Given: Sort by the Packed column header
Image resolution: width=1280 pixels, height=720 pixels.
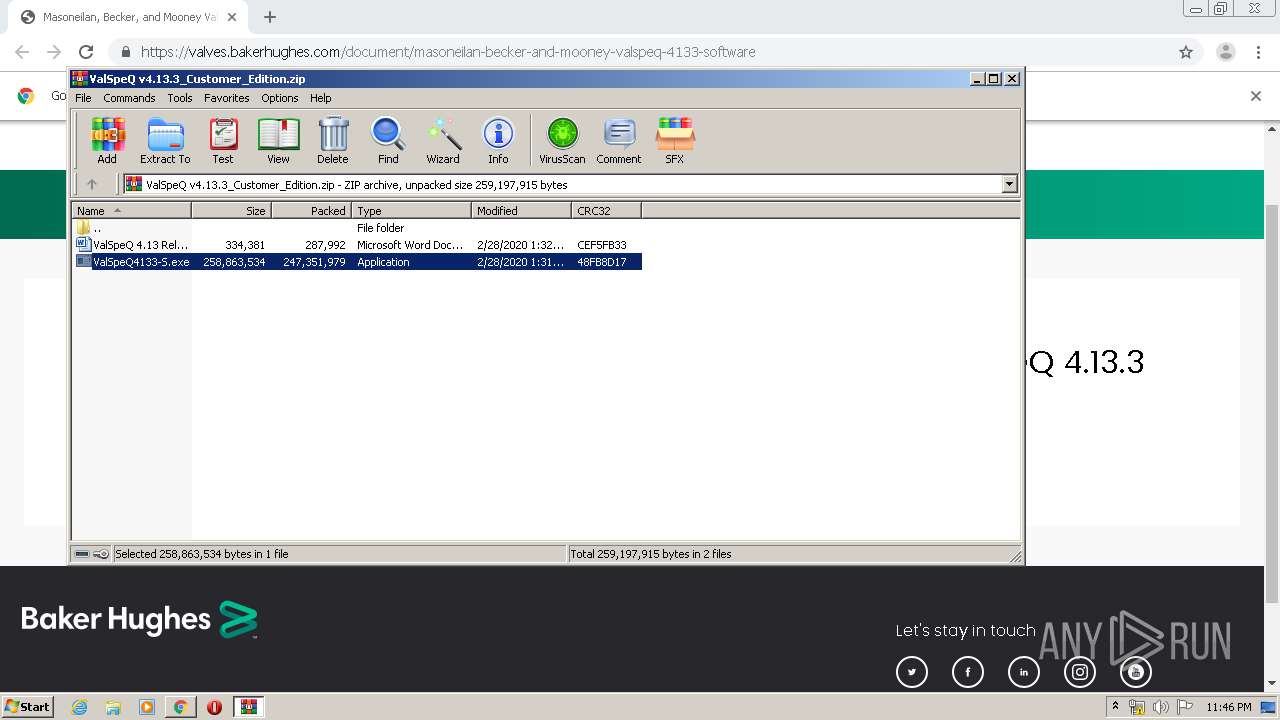Looking at the screenshot, I should [311, 211].
